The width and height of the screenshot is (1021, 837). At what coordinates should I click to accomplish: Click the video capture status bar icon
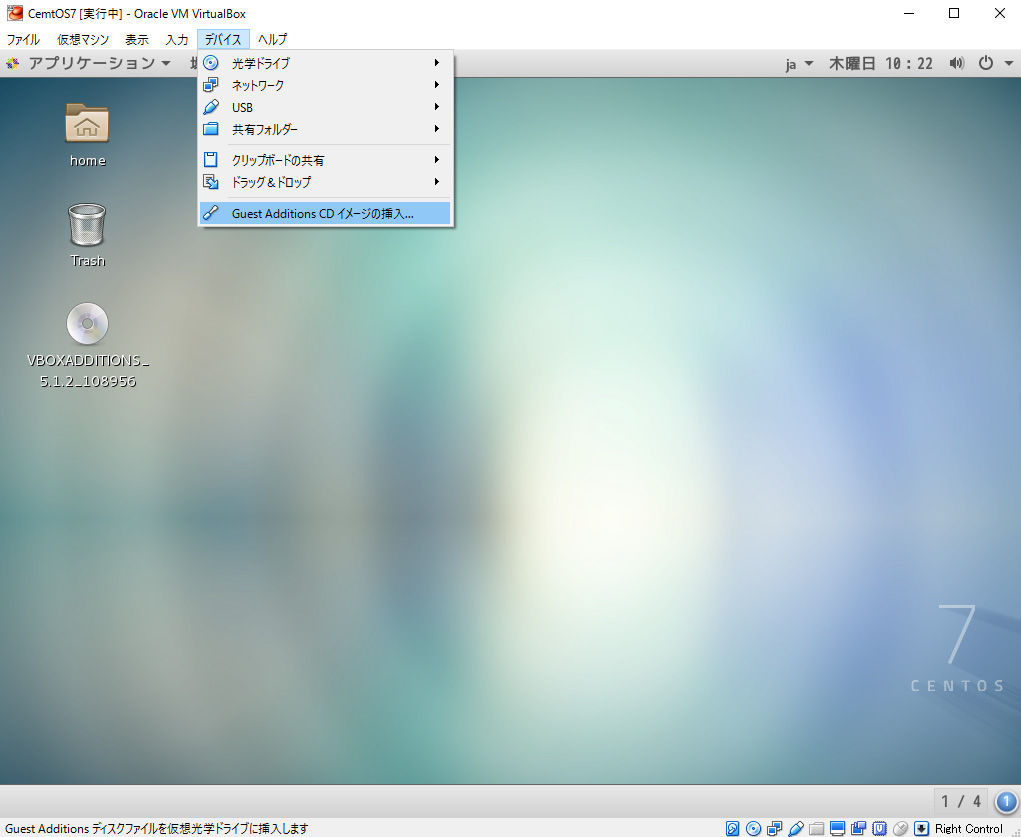pos(858,829)
